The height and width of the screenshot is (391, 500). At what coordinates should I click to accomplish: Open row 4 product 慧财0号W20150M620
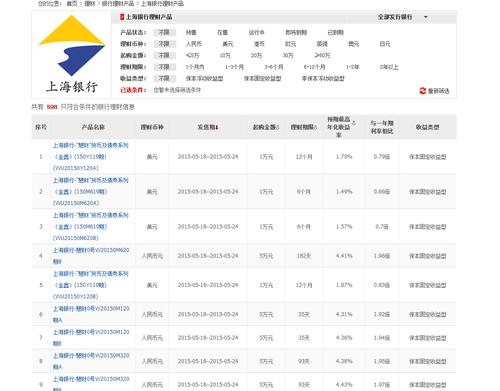pyautogui.click(x=91, y=256)
